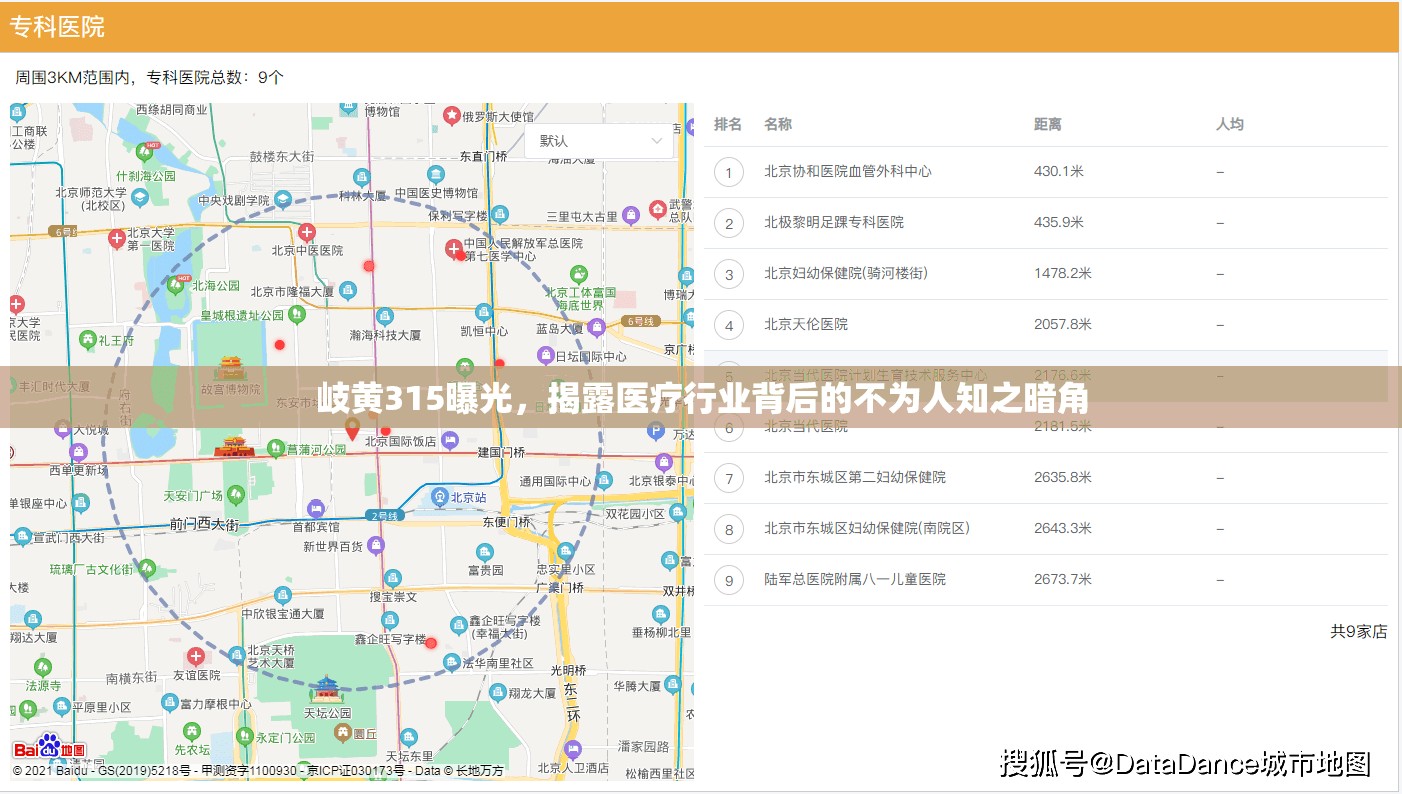Open 北京市东城区妇幼保健院(南院区) entry
Screen dimensions: 1402x794
(x=867, y=528)
